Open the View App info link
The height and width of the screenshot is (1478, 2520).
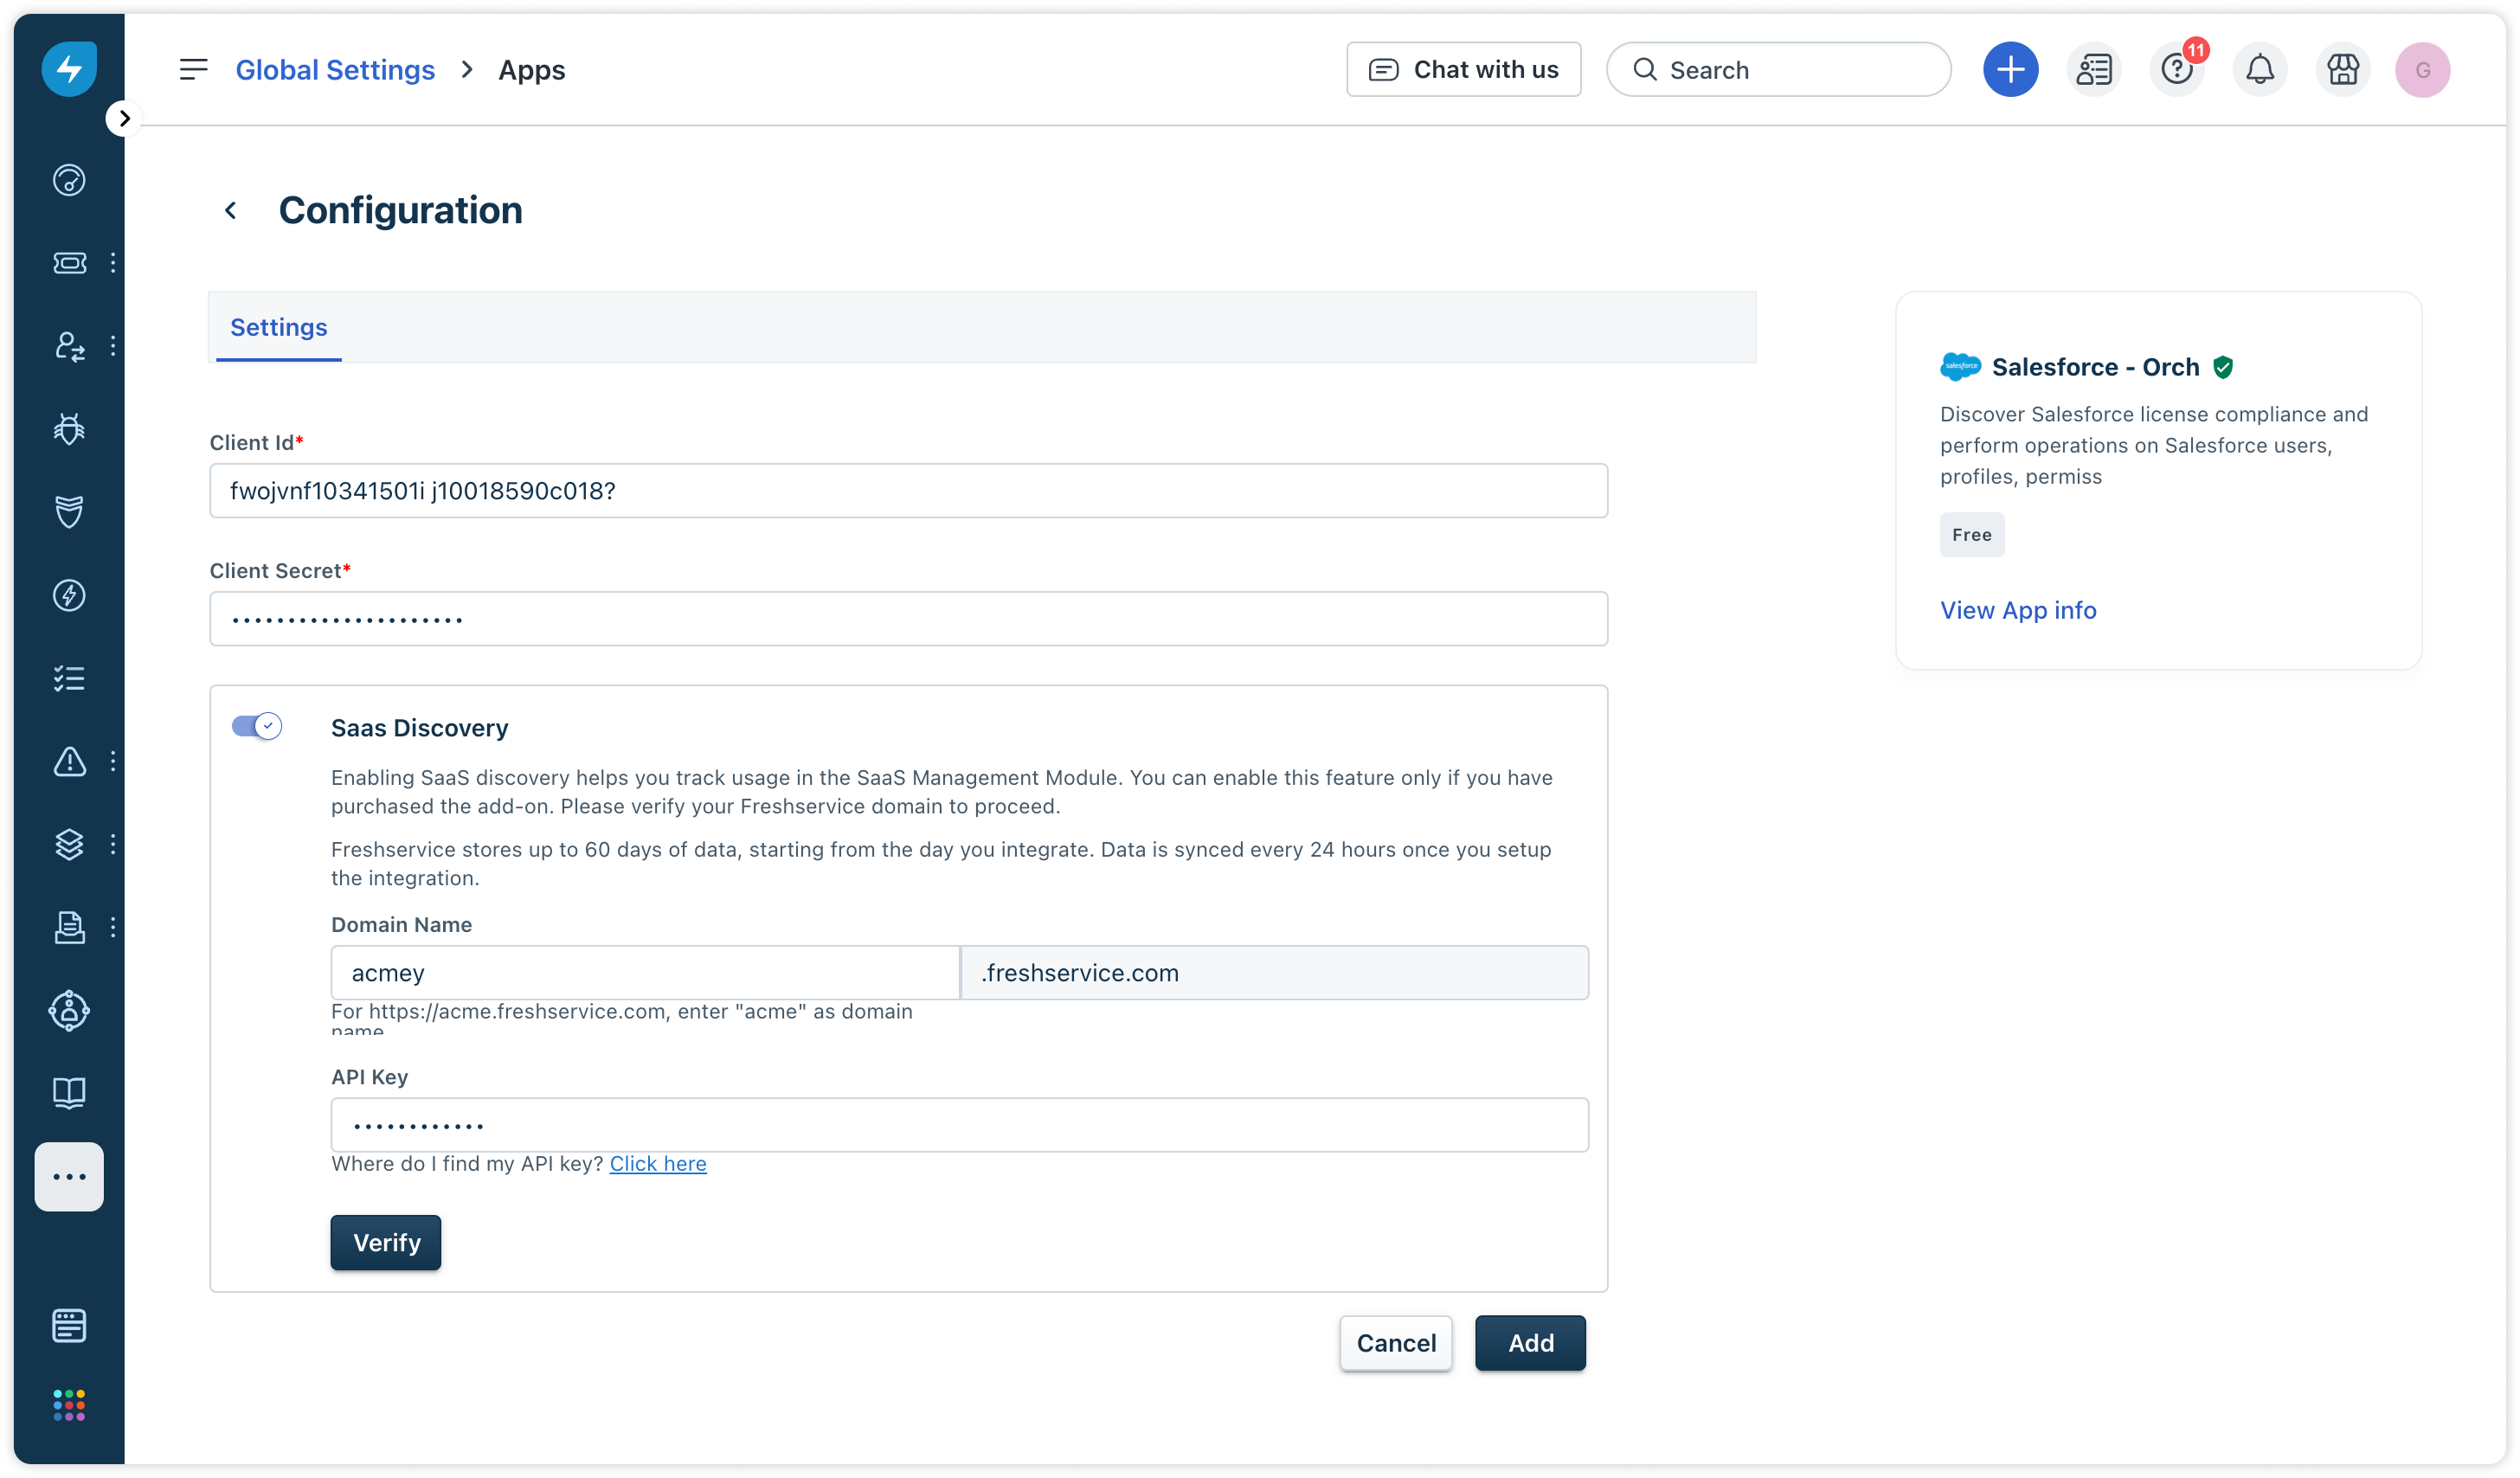click(2017, 610)
